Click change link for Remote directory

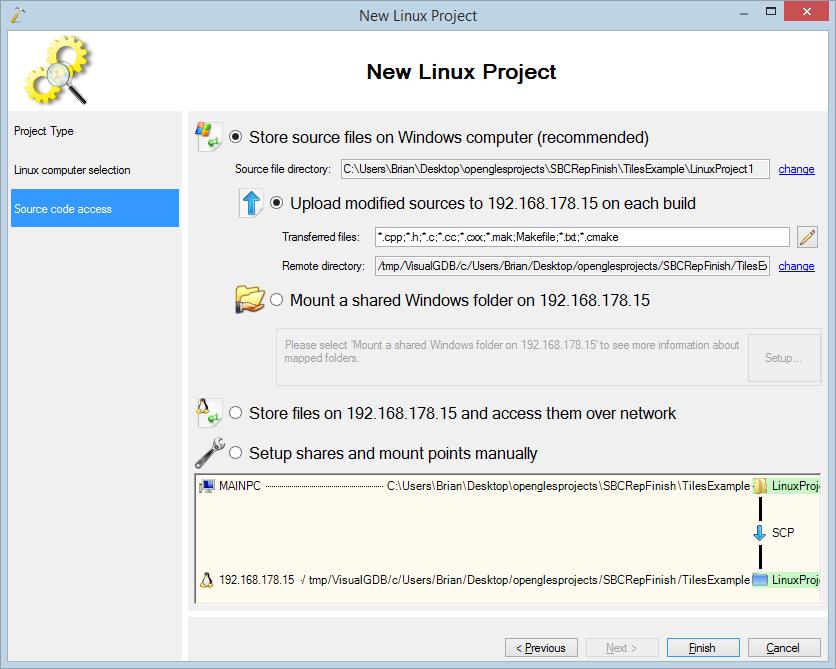tap(796, 266)
